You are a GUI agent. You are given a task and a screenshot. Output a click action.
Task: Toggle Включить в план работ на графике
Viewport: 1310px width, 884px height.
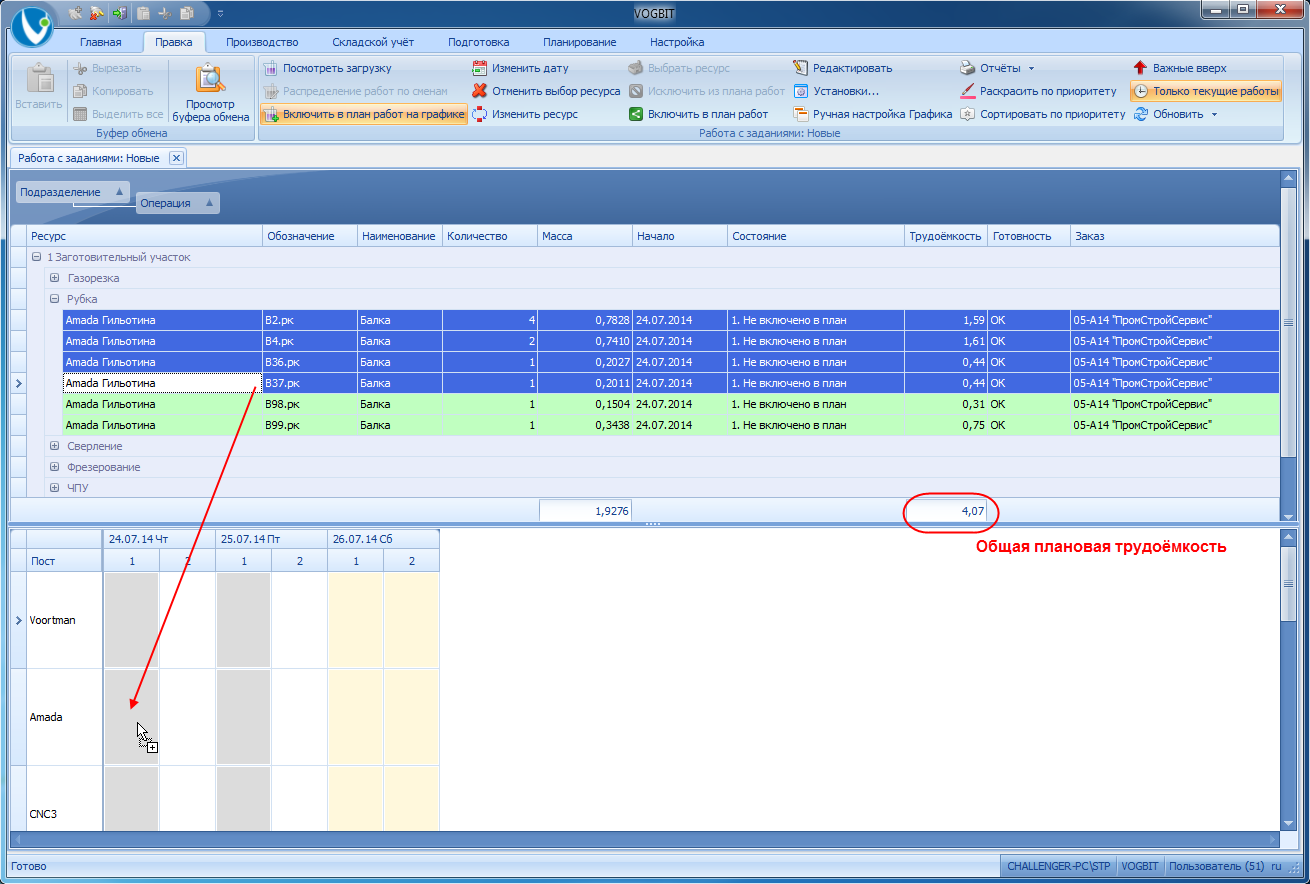point(364,115)
